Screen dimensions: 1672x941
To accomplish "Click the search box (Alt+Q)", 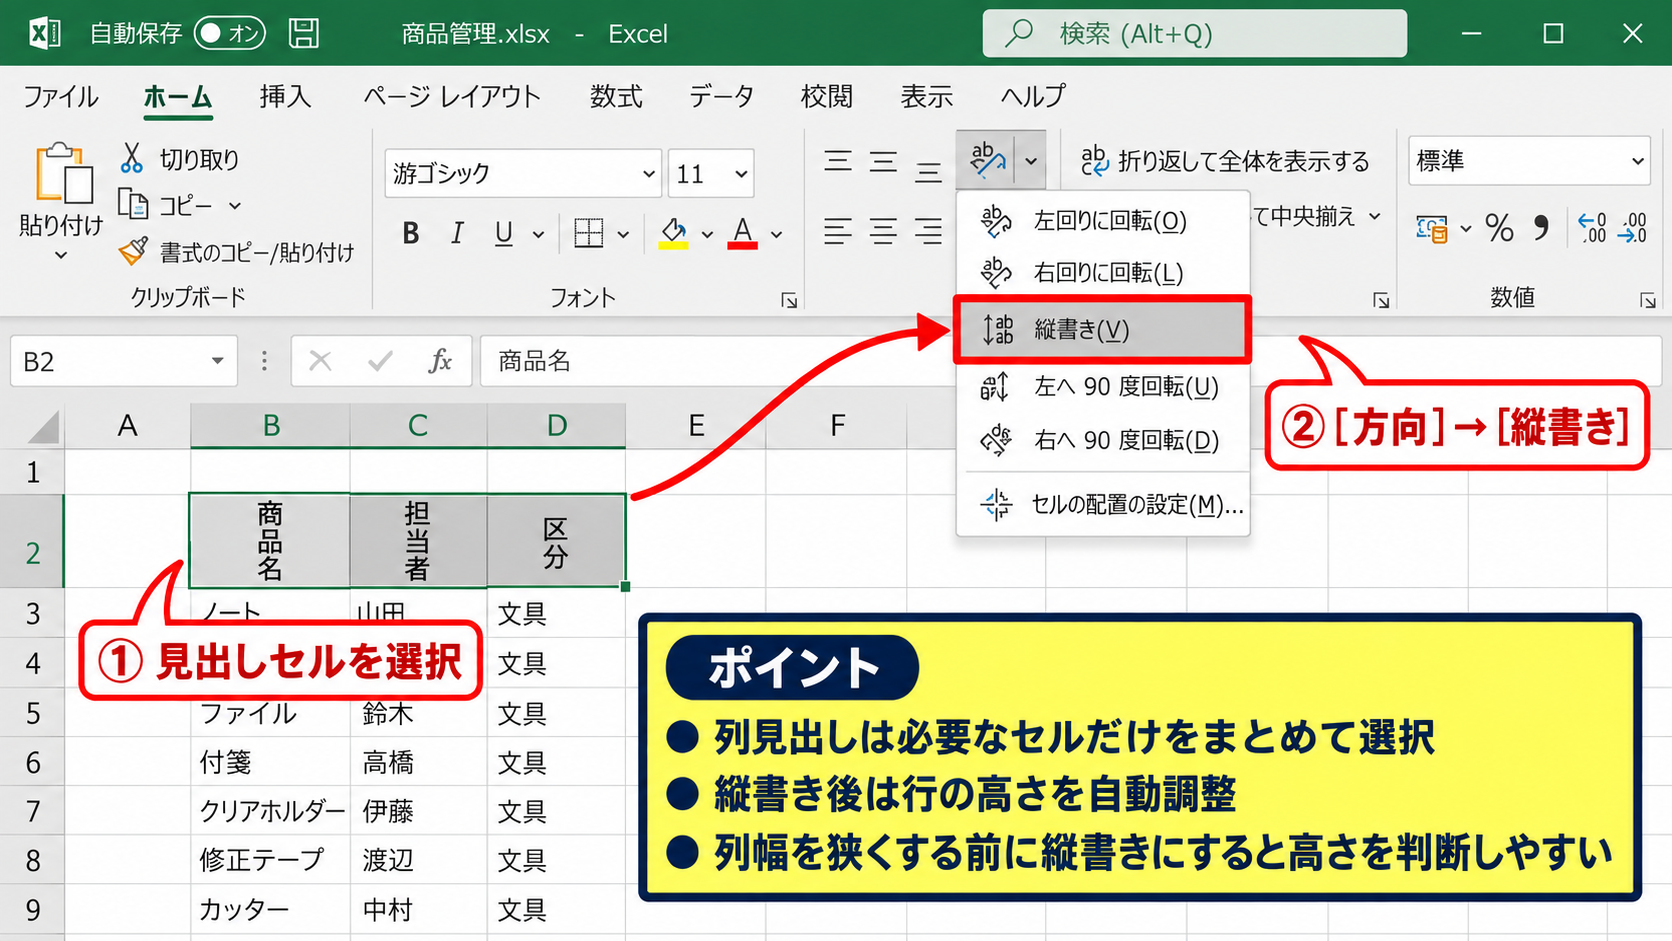I will point(1194,33).
